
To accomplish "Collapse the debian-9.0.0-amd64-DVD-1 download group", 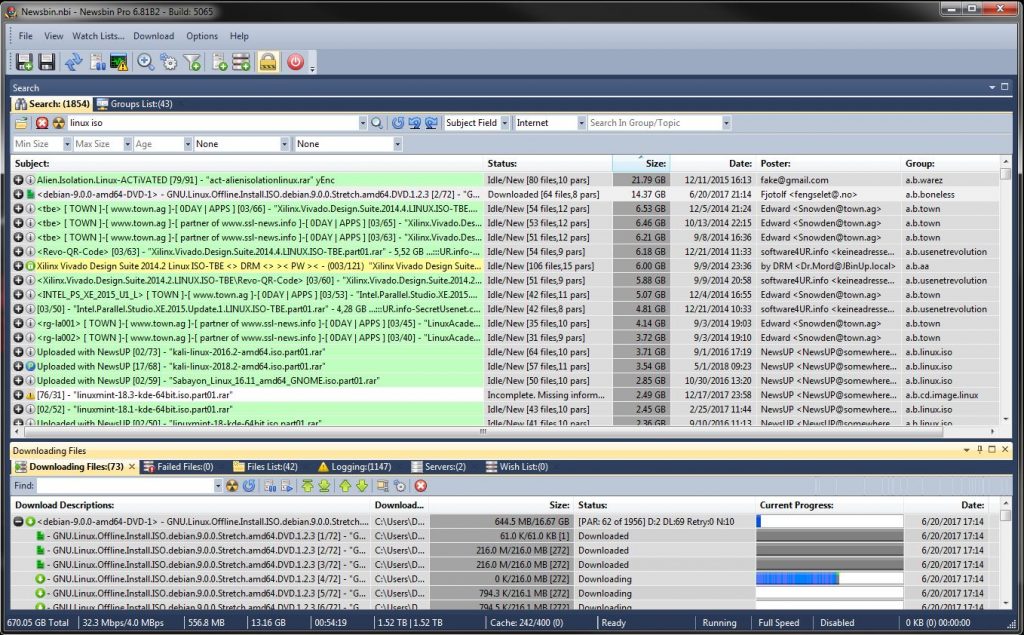I will (19, 522).
